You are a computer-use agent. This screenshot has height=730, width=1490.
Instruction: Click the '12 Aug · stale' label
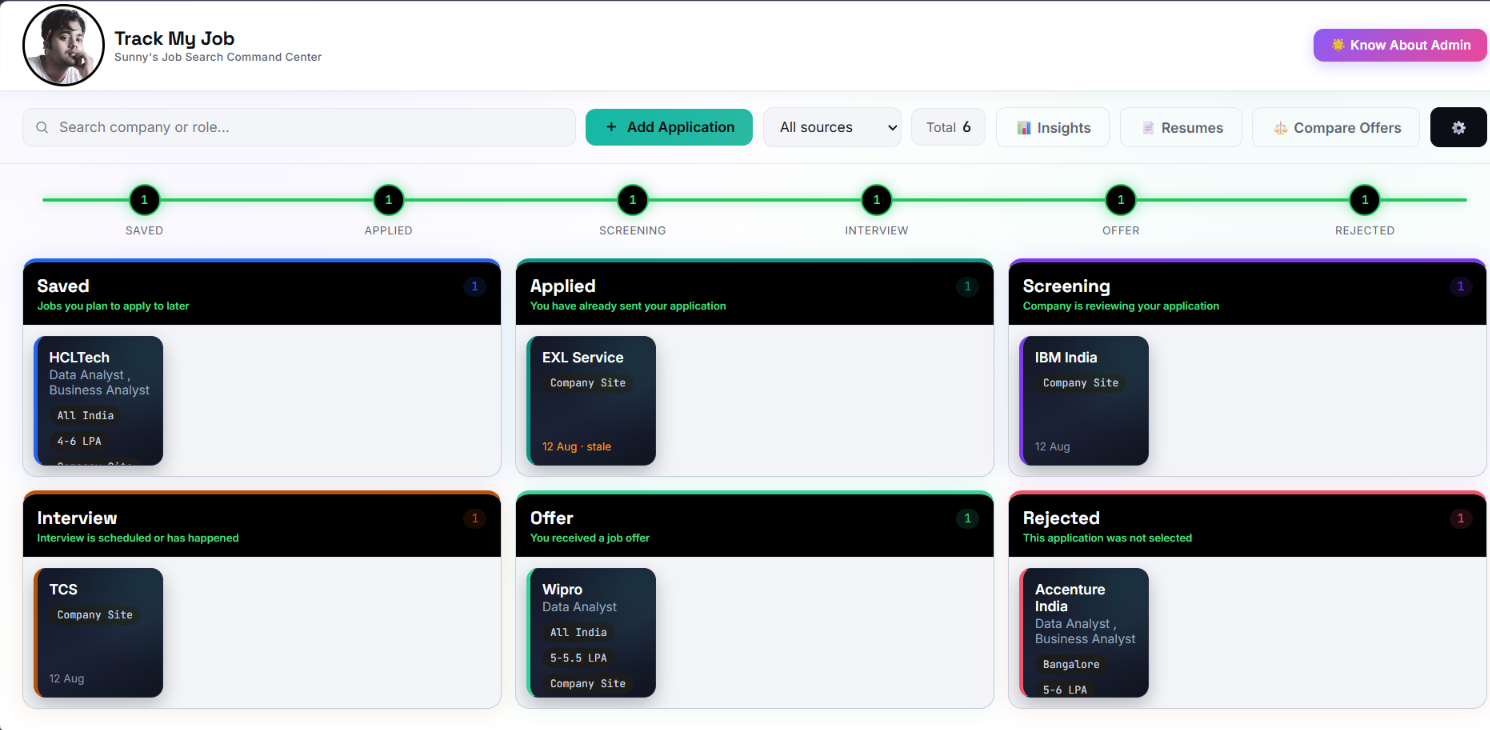click(x=576, y=447)
